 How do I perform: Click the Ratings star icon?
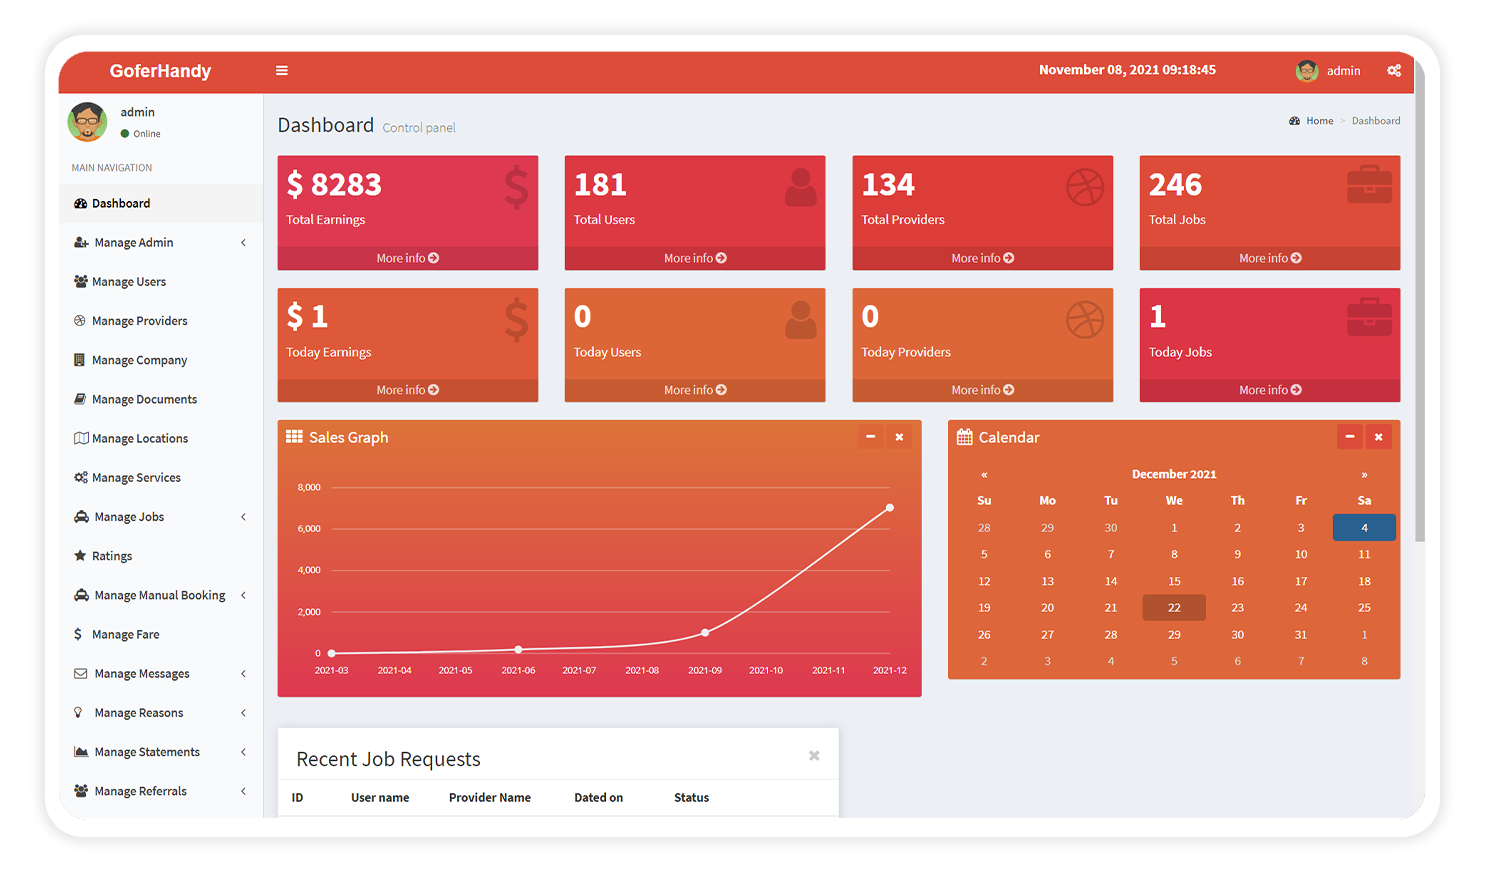pyautogui.click(x=80, y=556)
